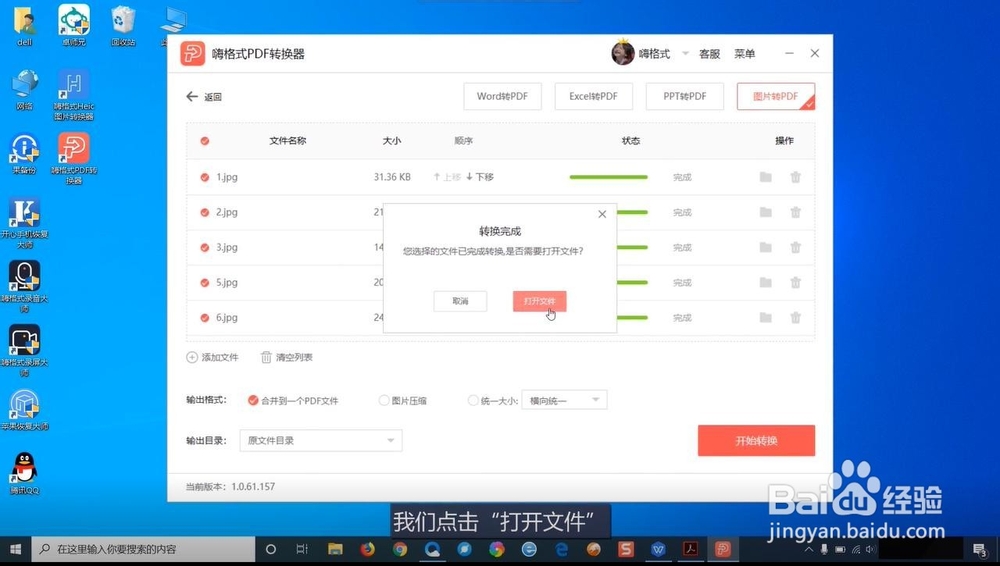Uncheck the 3.jpg file checkbox

point(205,248)
